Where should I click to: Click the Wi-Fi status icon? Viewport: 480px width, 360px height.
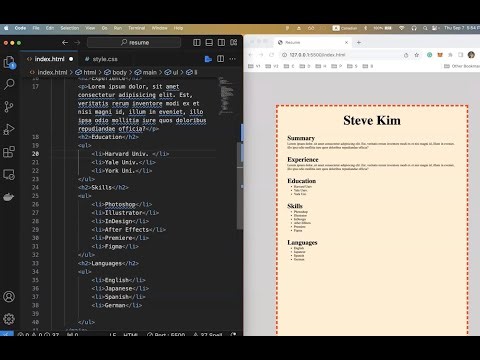tap(402, 28)
